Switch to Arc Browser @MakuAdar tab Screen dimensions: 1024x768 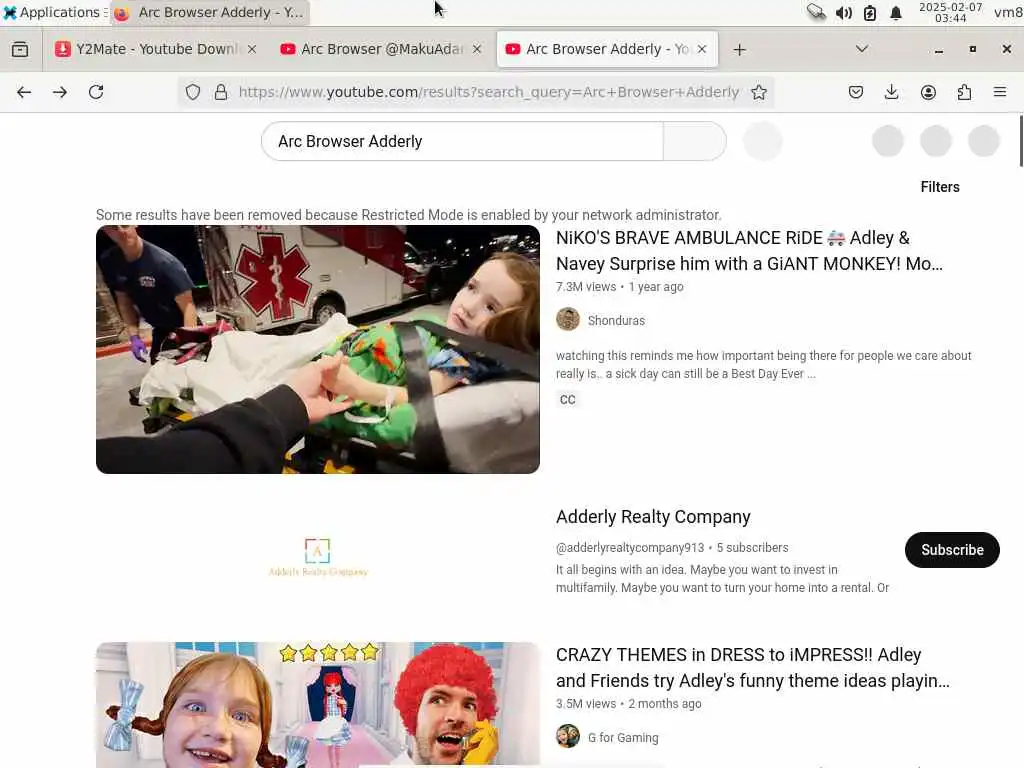pyautogui.click(x=381, y=49)
